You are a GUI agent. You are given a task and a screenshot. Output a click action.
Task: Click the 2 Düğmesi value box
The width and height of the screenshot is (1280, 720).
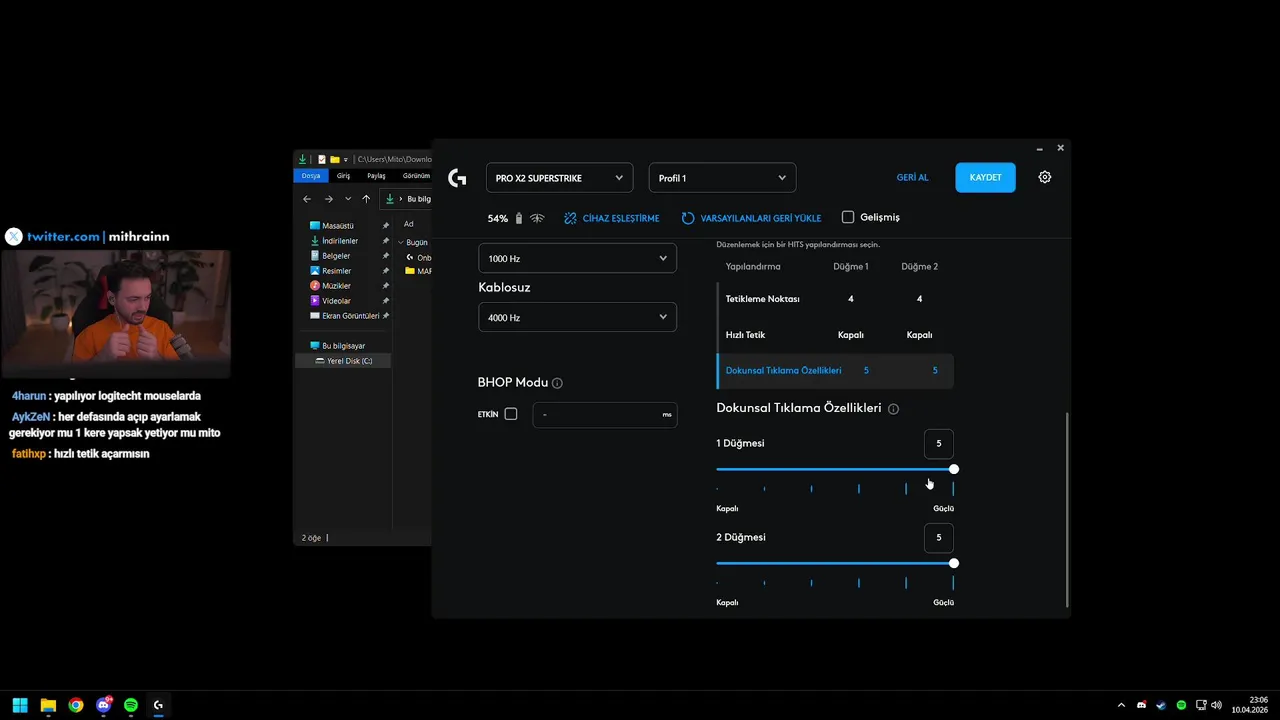[x=938, y=538]
